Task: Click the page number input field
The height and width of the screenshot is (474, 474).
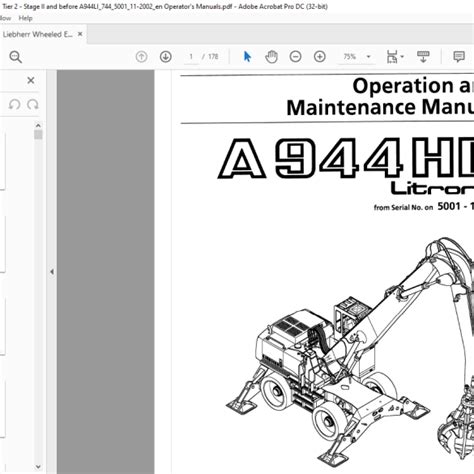Action: [191, 57]
